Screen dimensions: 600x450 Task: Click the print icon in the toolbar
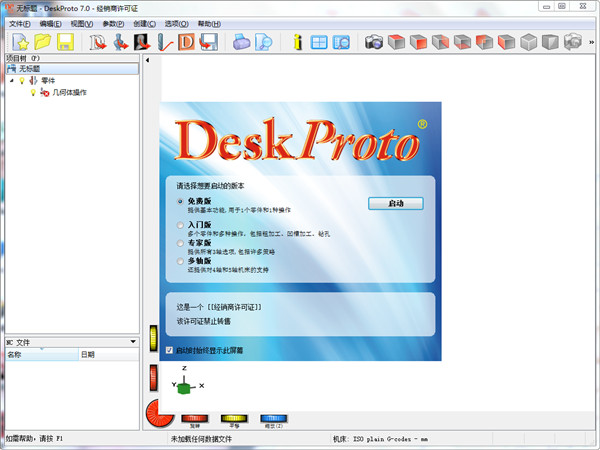click(x=241, y=42)
